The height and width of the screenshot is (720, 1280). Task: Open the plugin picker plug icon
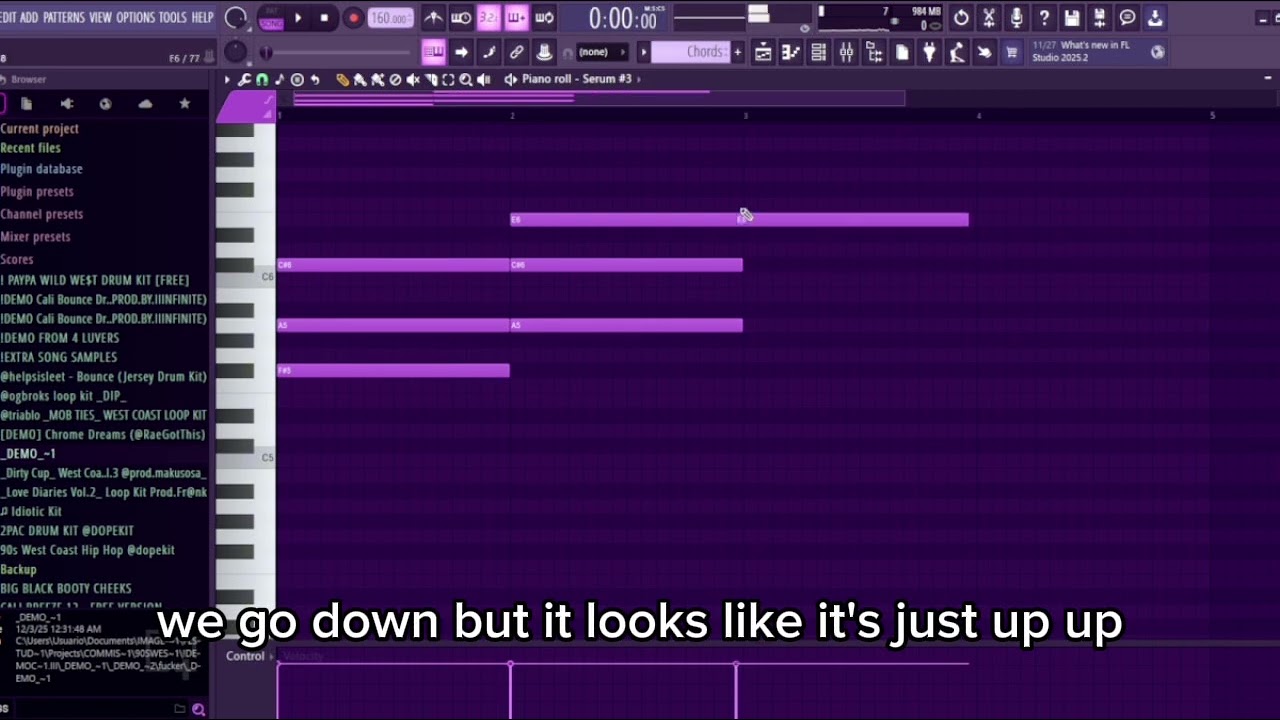(x=929, y=52)
